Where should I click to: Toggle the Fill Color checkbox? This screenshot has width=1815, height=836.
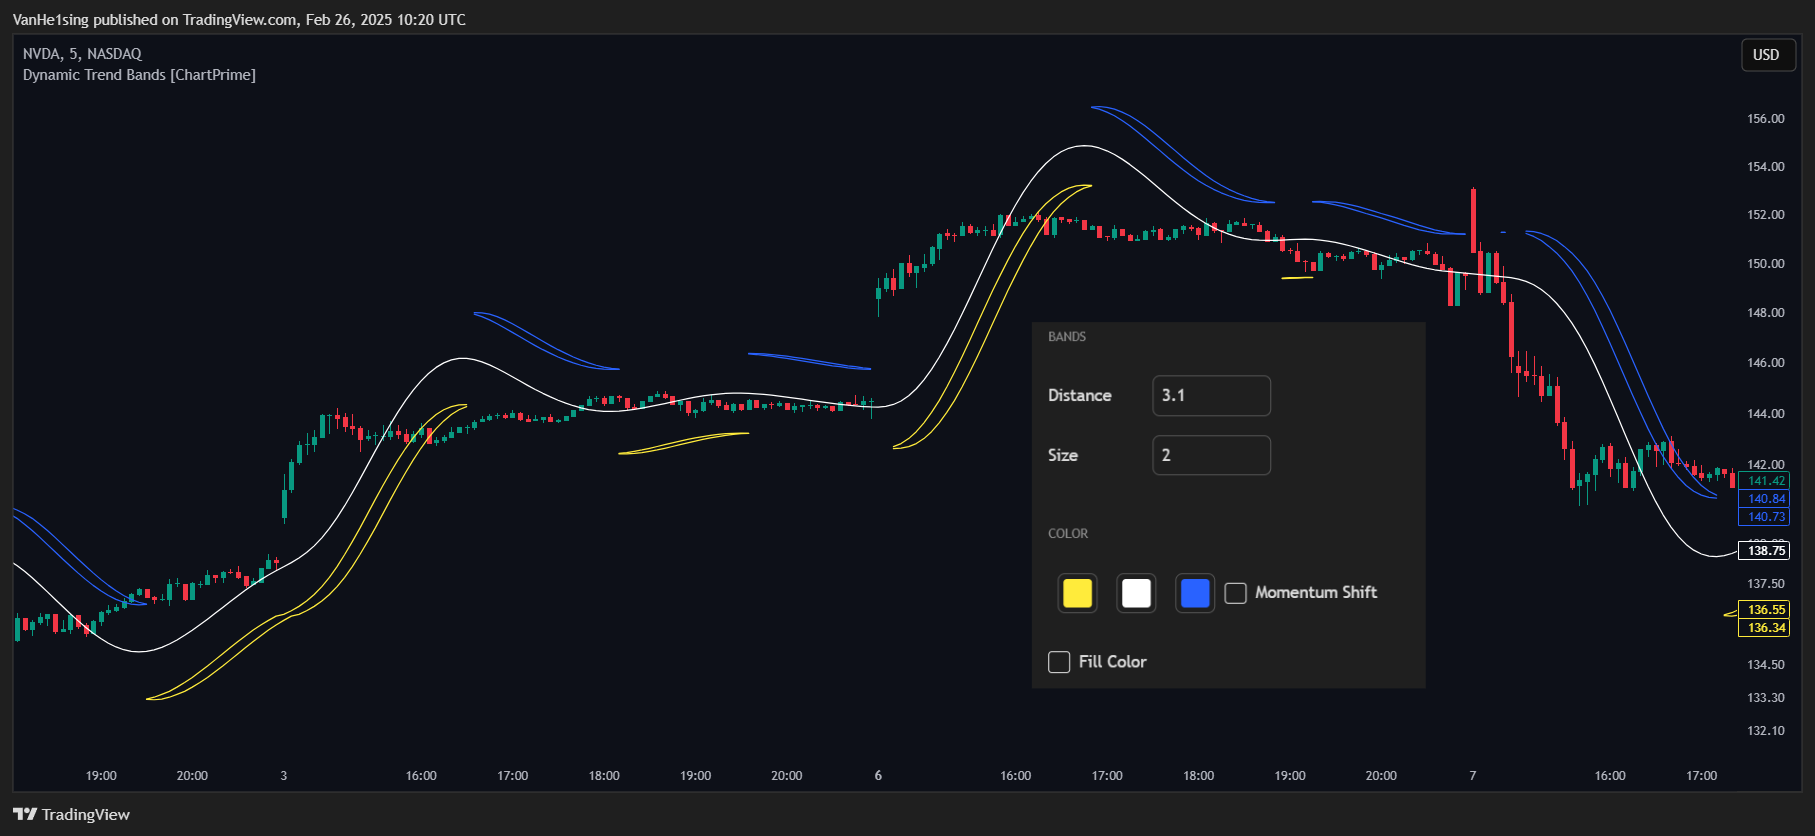(x=1059, y=662)
